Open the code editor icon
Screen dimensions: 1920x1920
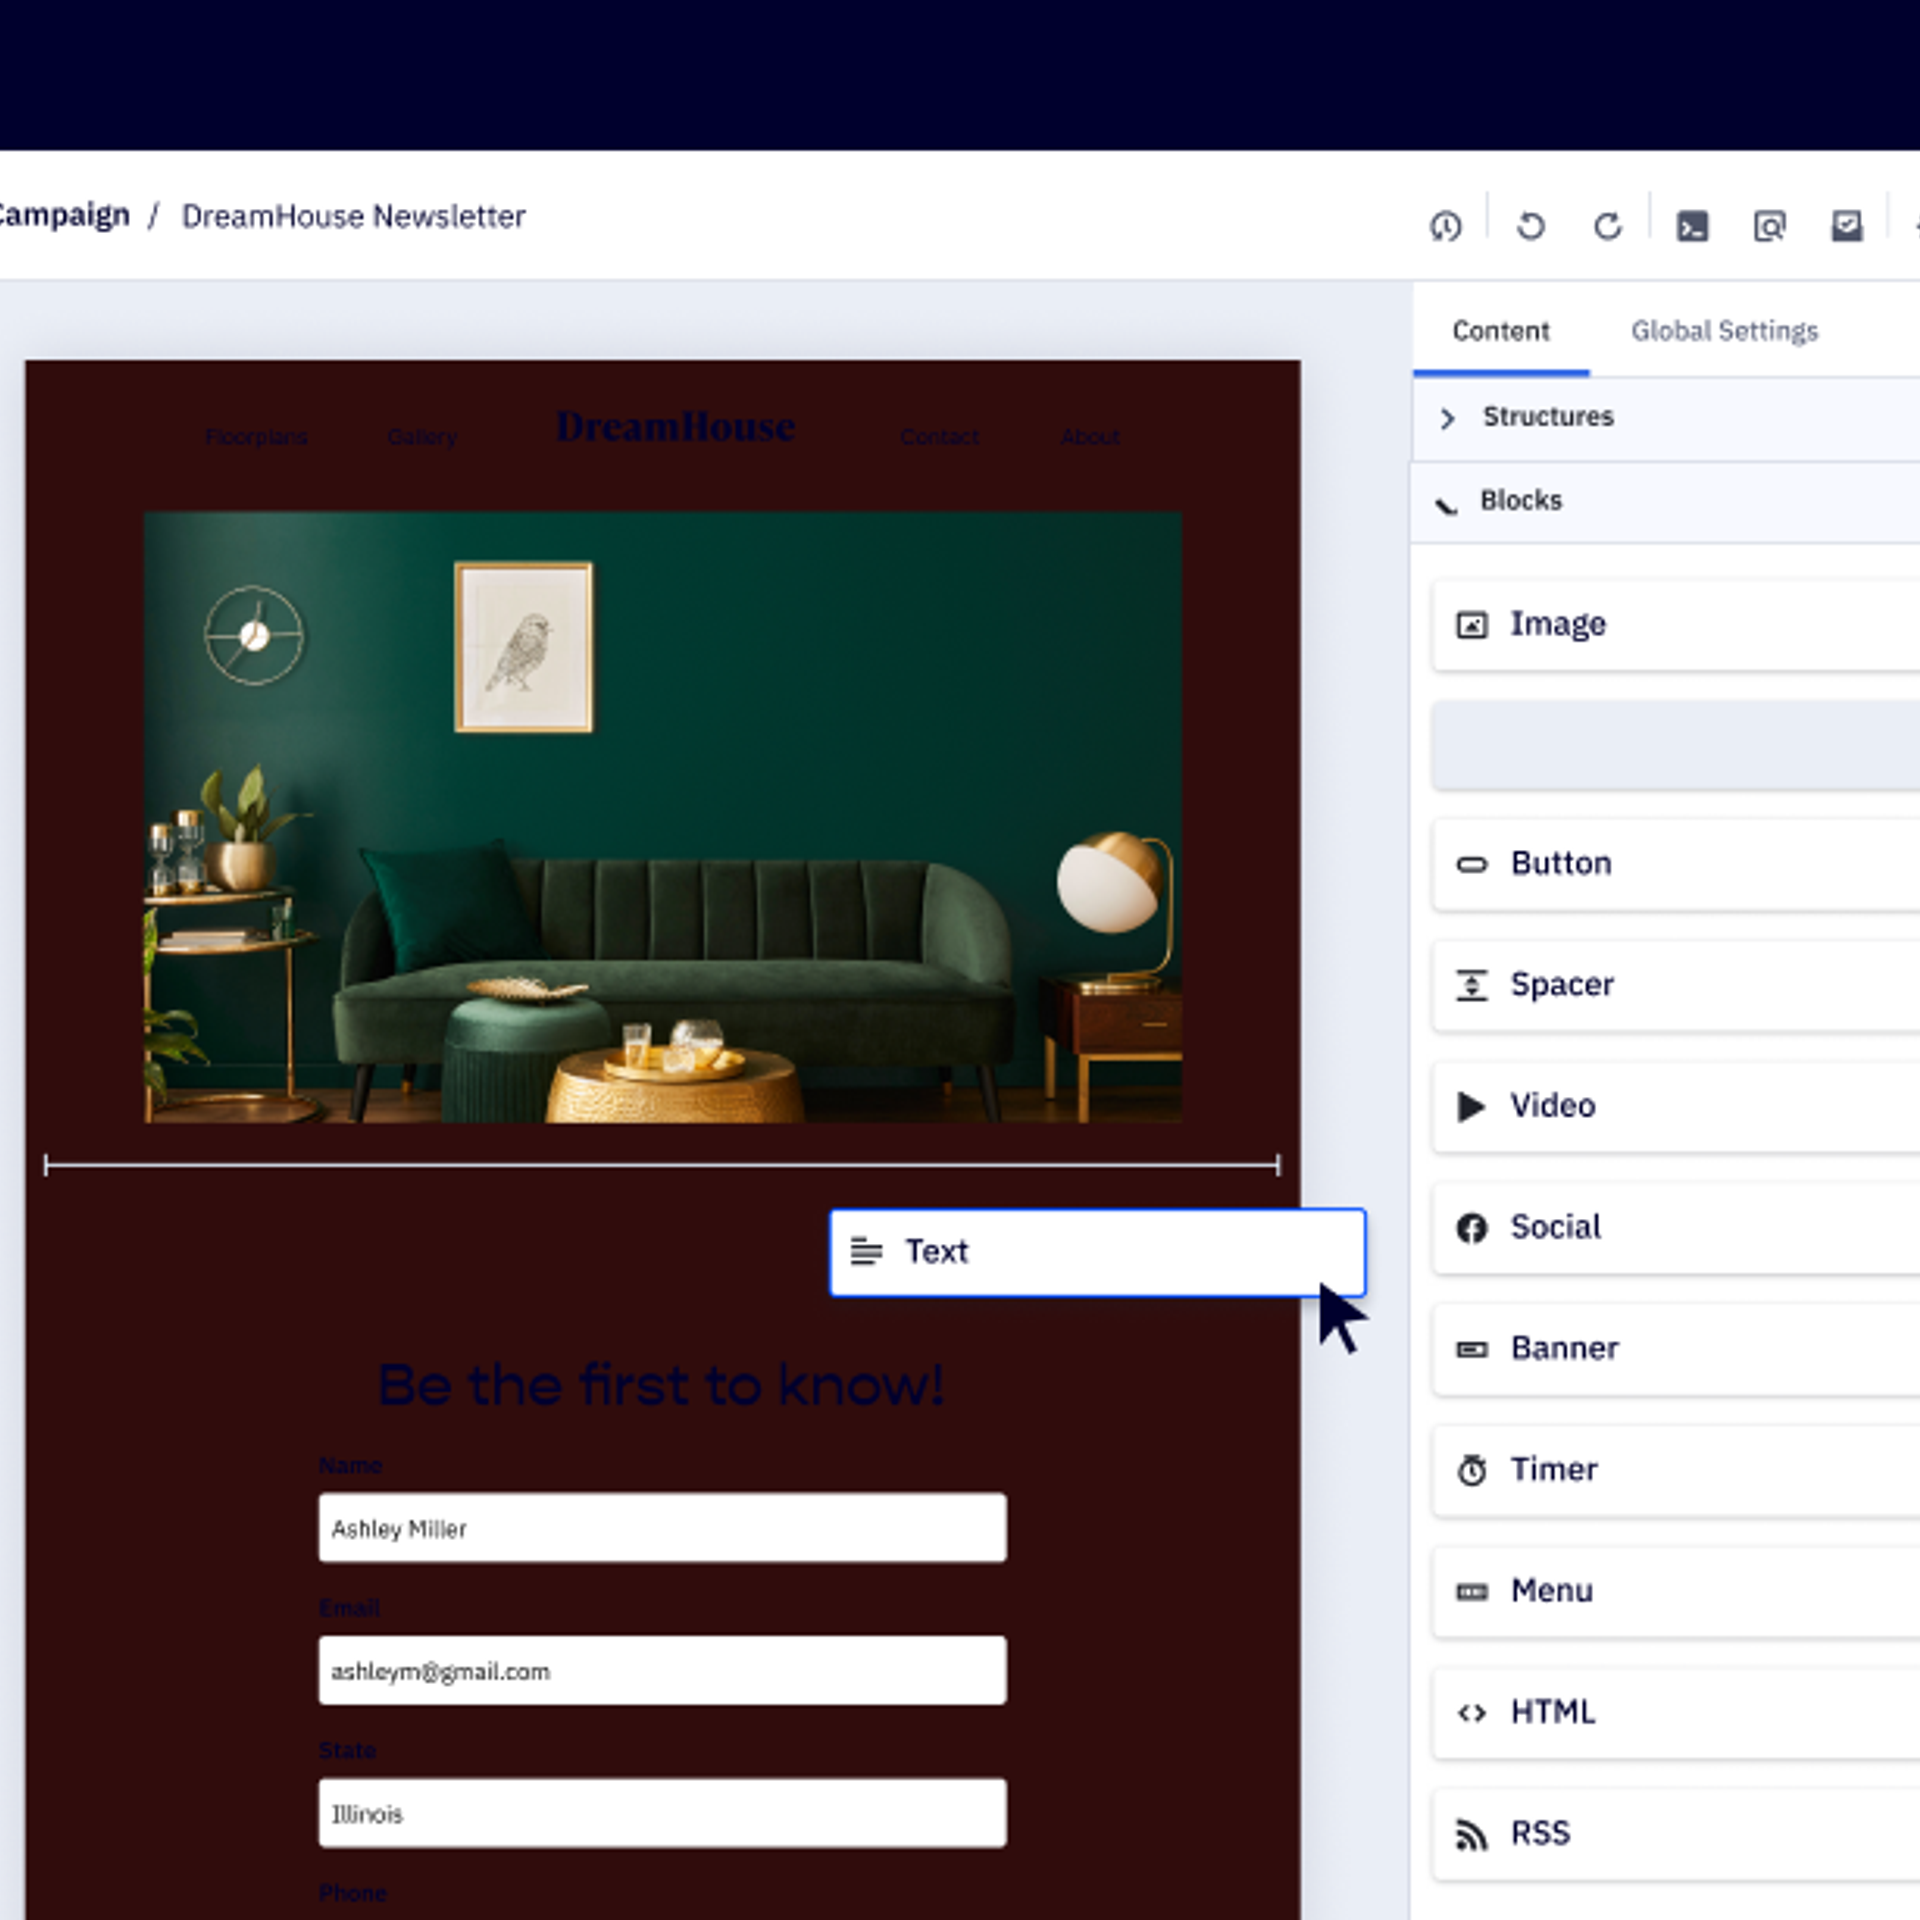click(1692, 226)
